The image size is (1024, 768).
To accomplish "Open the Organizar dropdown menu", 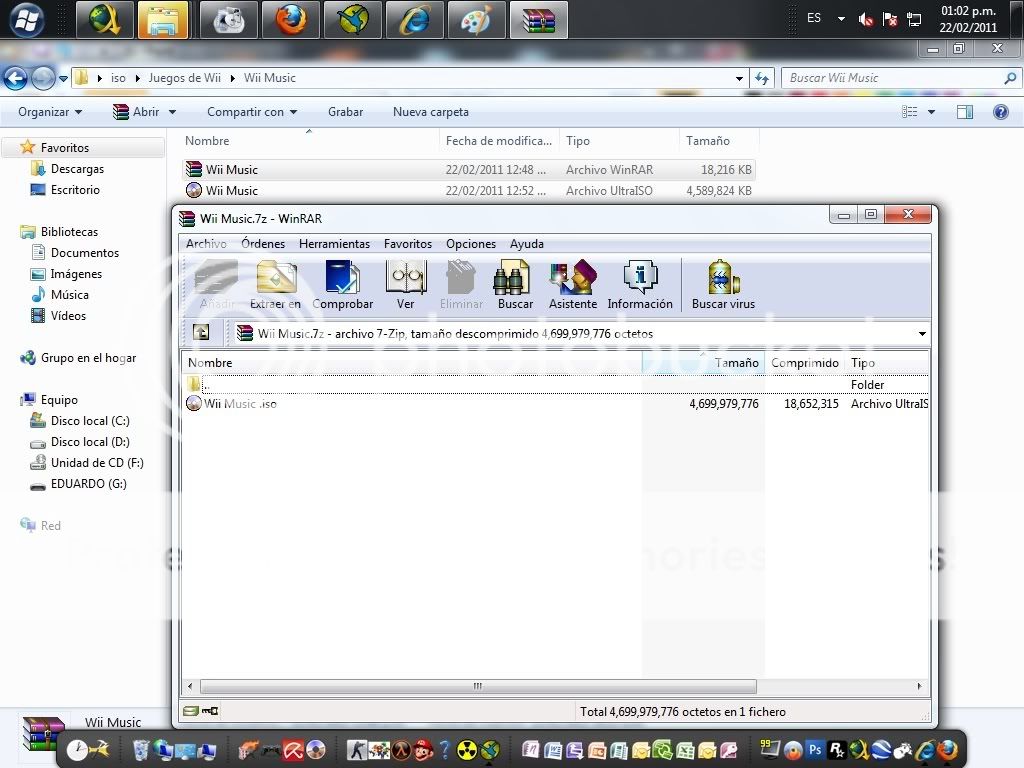I will tap(50, 112).
